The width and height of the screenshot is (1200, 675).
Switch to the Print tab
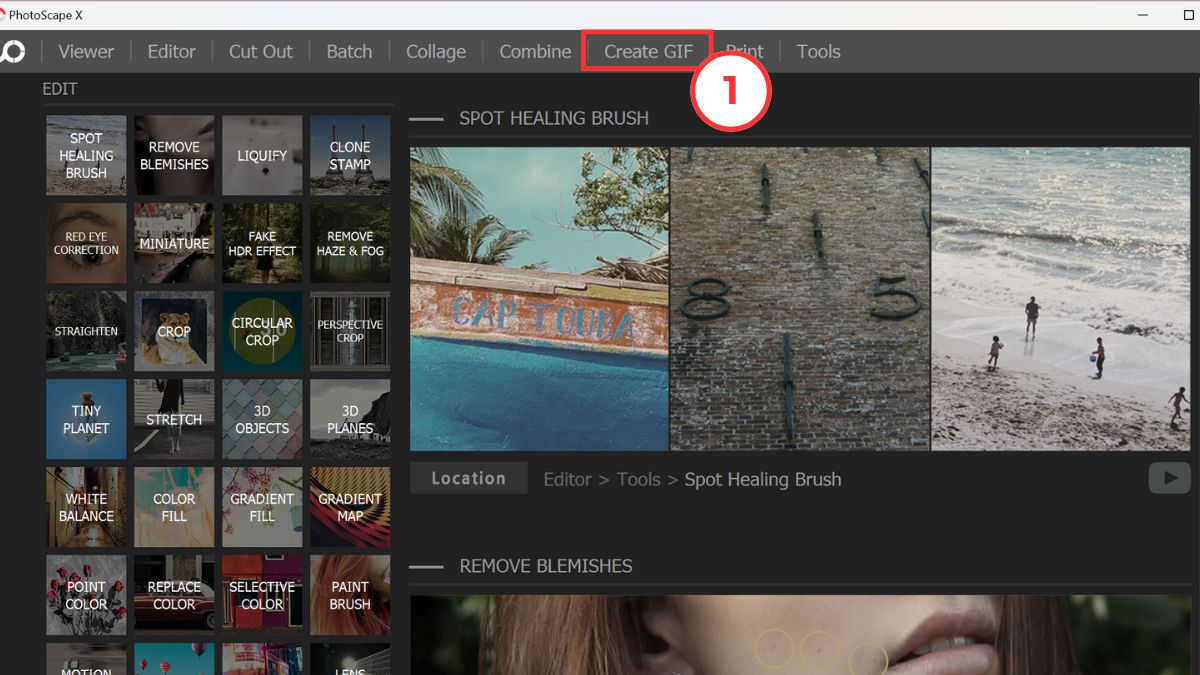point(745,51)
